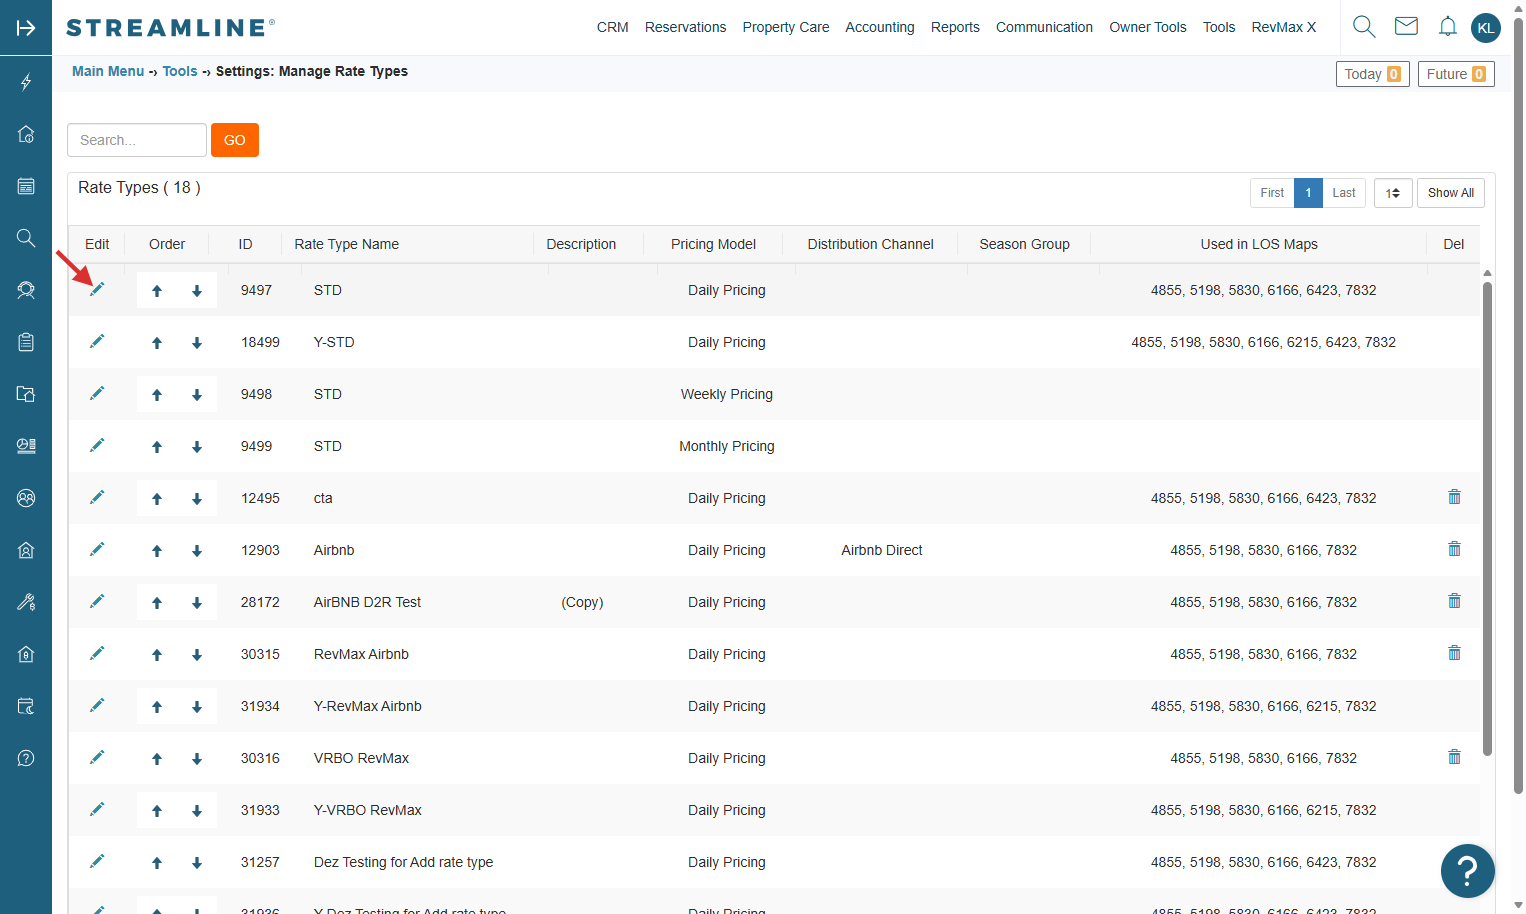Focus the Search input field

pos(137,140)
